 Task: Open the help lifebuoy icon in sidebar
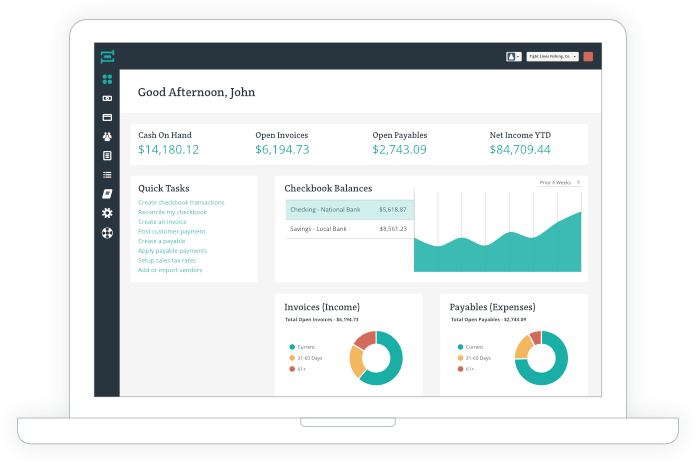[x=107, y=233]
